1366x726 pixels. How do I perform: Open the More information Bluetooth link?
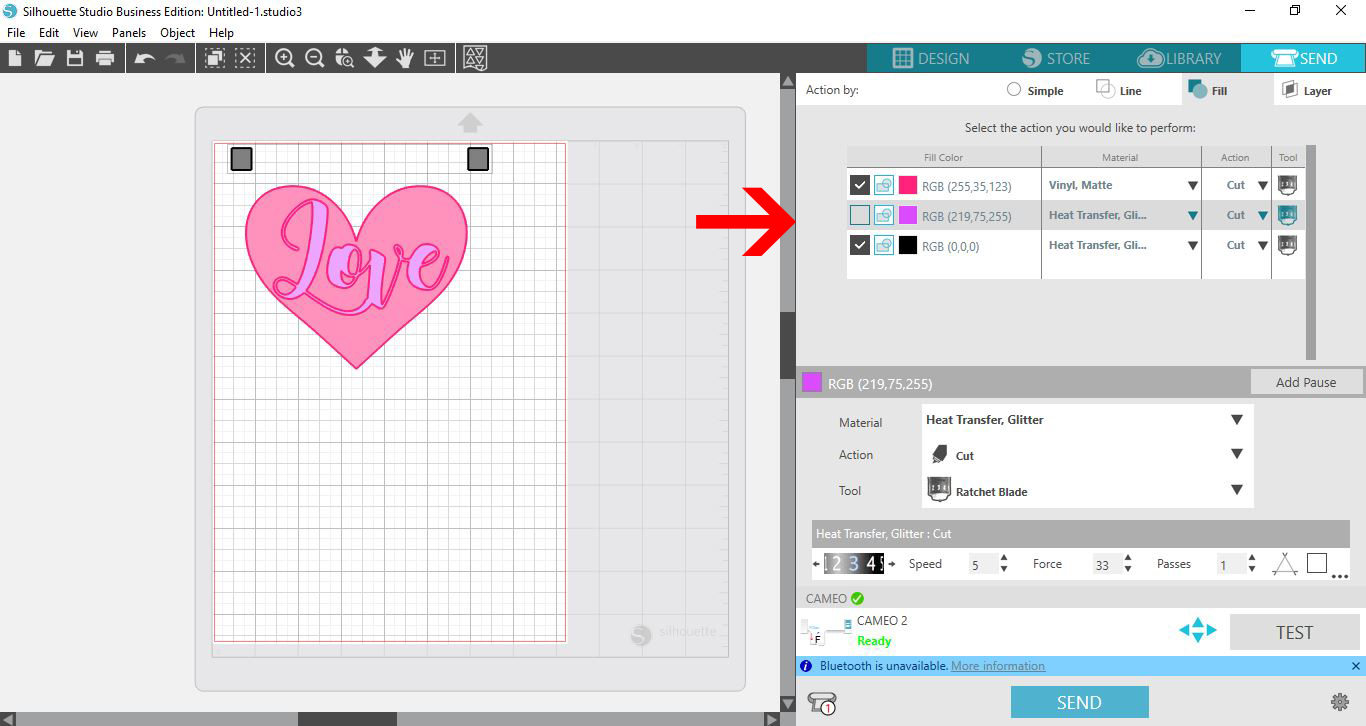998,666
